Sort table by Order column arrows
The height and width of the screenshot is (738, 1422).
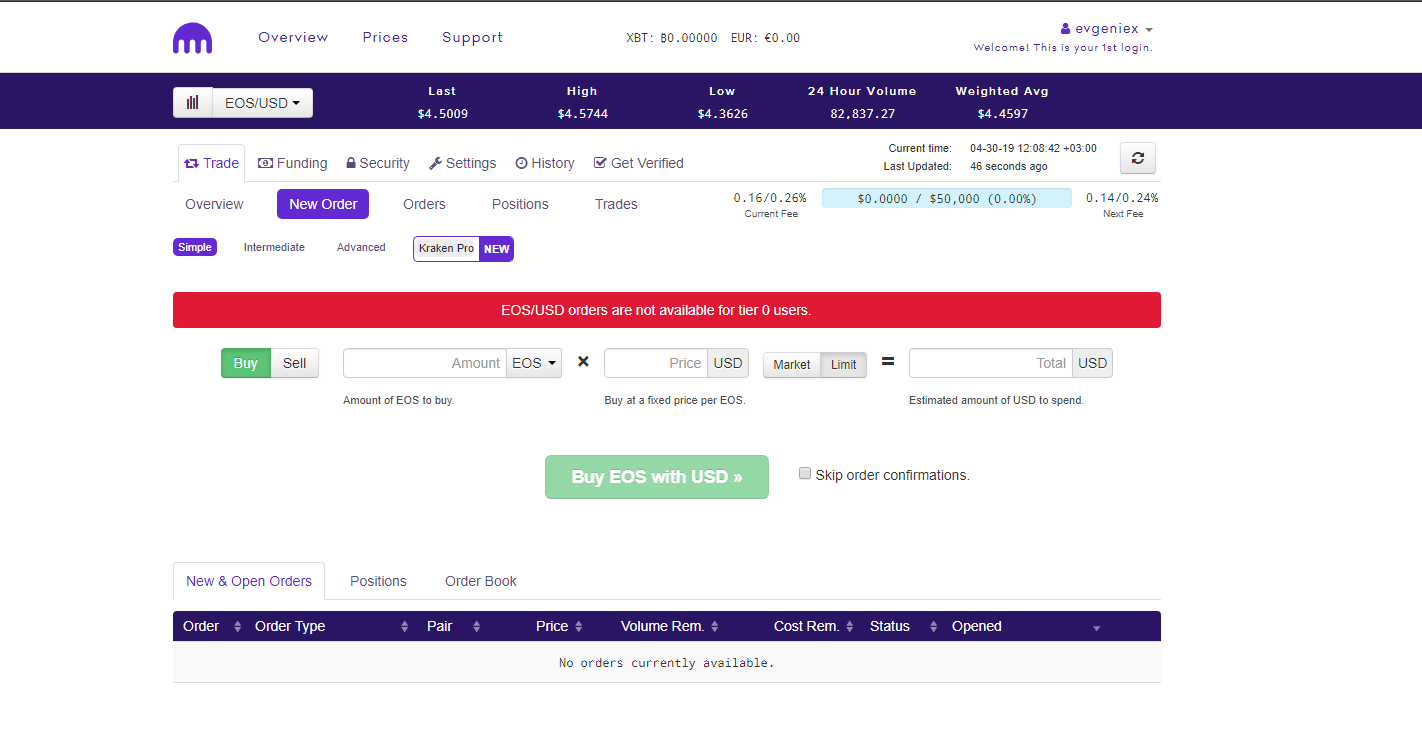click(238, 627)
